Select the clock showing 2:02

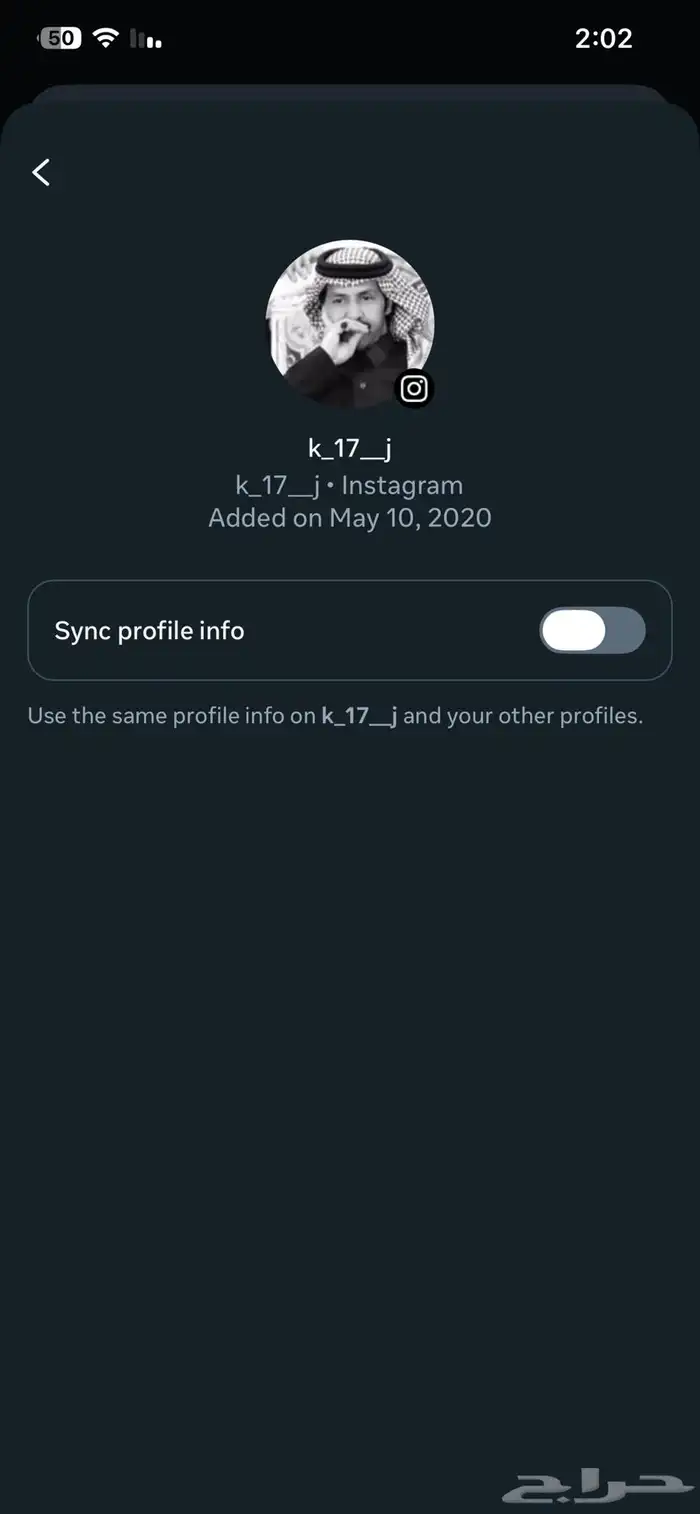605,37
